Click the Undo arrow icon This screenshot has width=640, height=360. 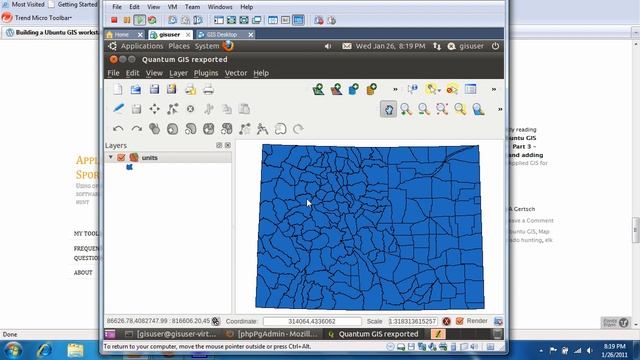118,129
